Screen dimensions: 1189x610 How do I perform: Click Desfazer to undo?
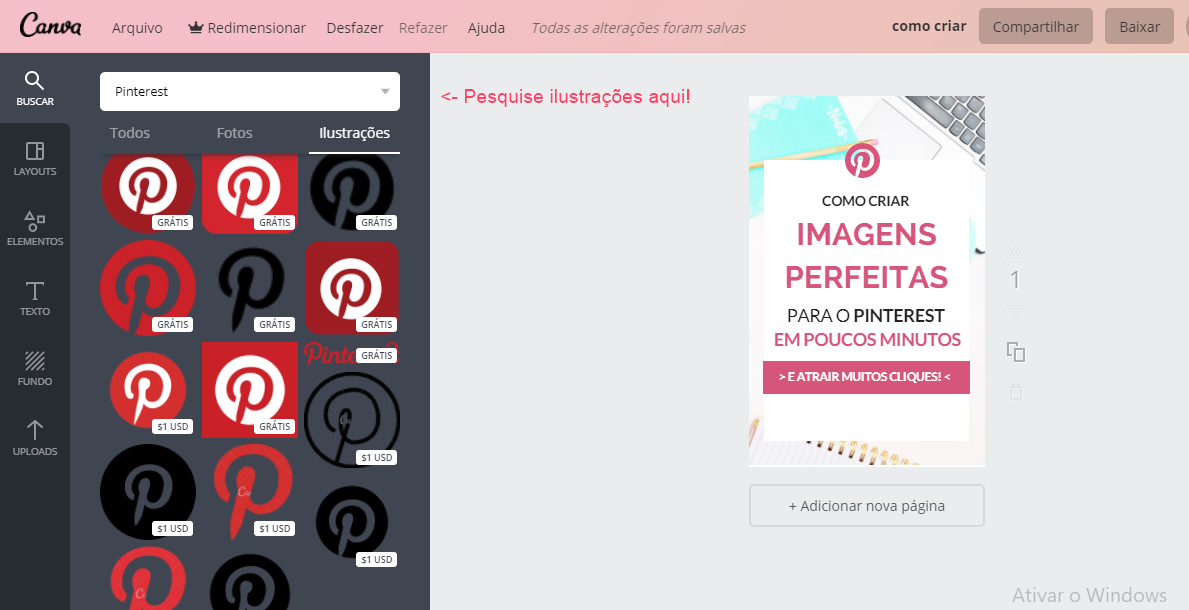coord(354,27)
